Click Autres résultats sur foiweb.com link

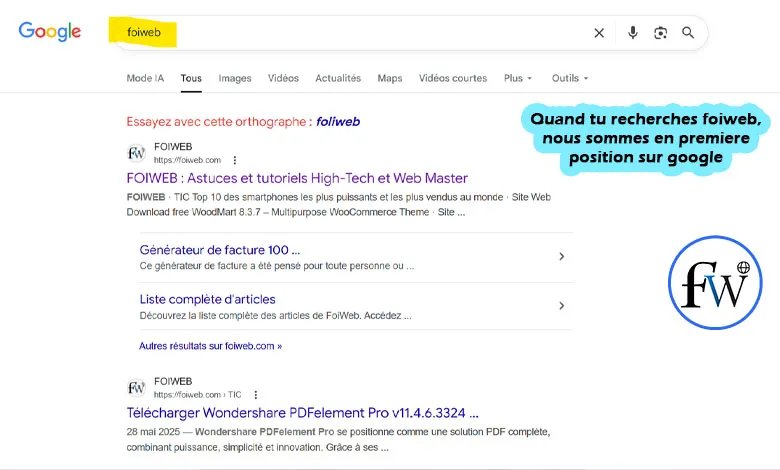click(210, 346)
